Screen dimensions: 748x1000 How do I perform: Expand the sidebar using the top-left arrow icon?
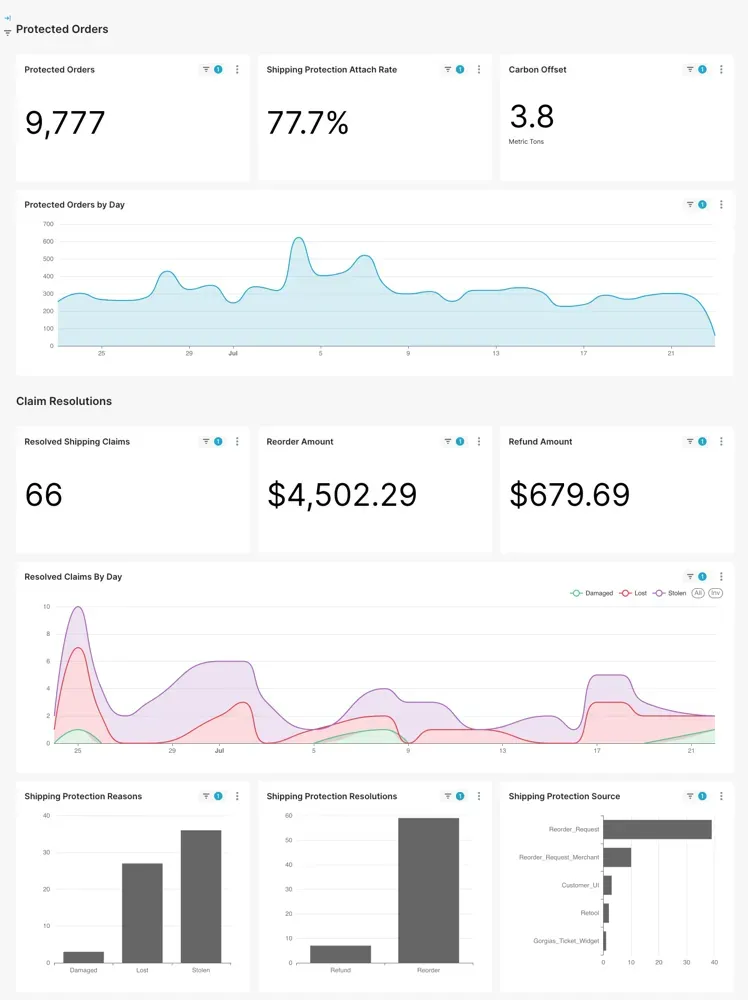[7, 18]
